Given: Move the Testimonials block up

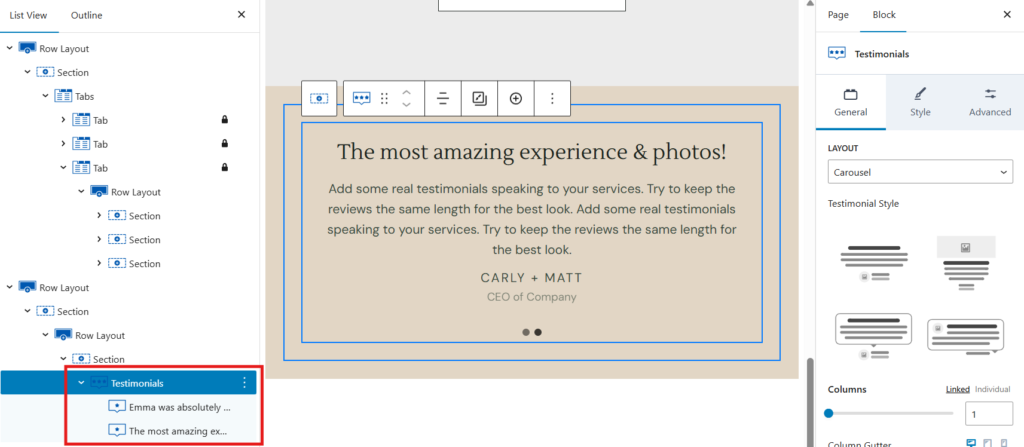Looking at the screenshot, I should click(406, 92).
